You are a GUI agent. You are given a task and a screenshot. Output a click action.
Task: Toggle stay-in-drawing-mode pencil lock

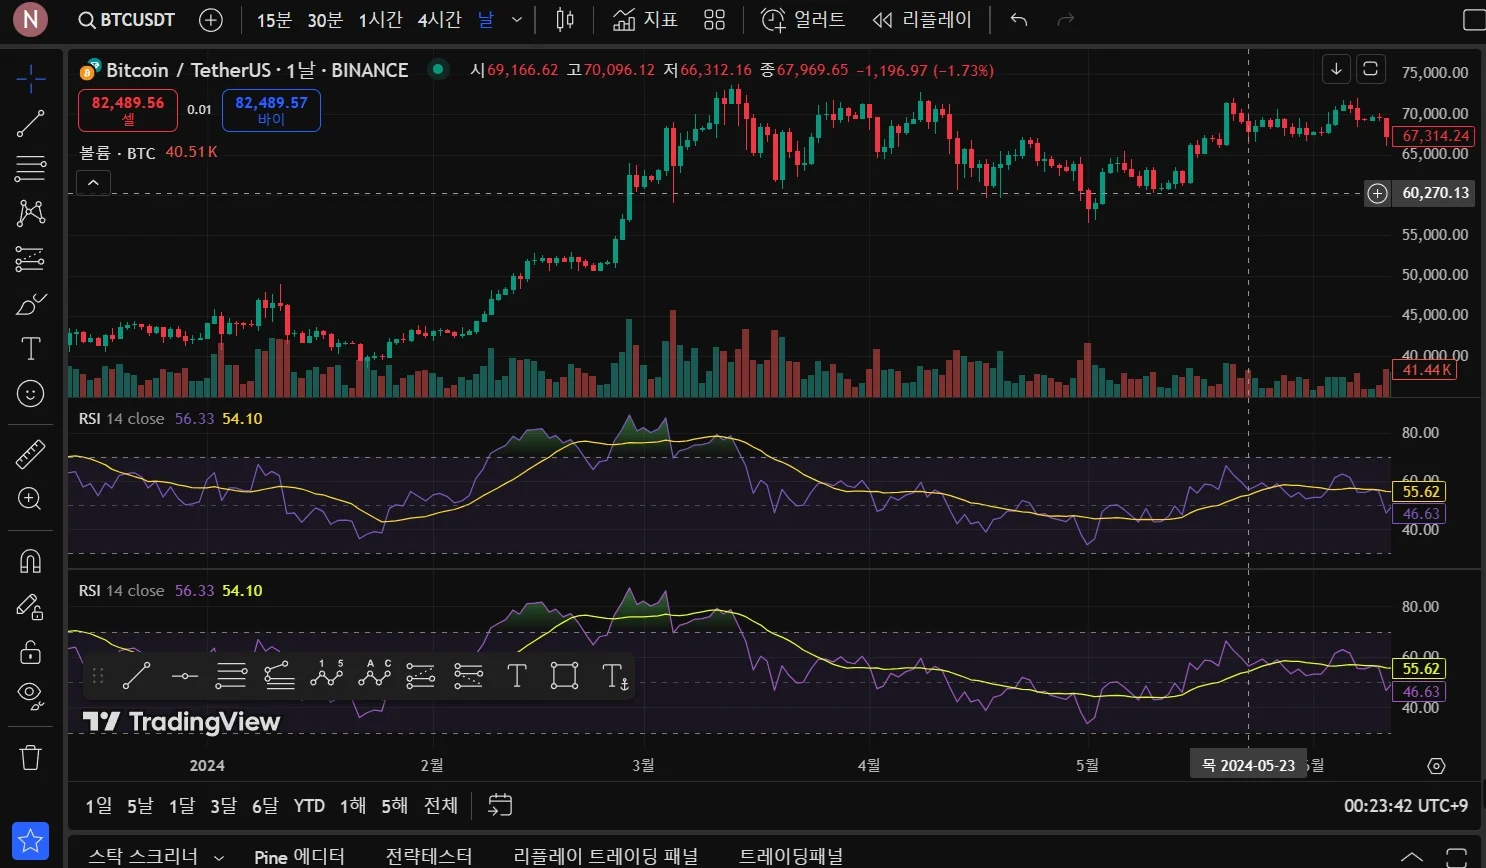point(30,607)
